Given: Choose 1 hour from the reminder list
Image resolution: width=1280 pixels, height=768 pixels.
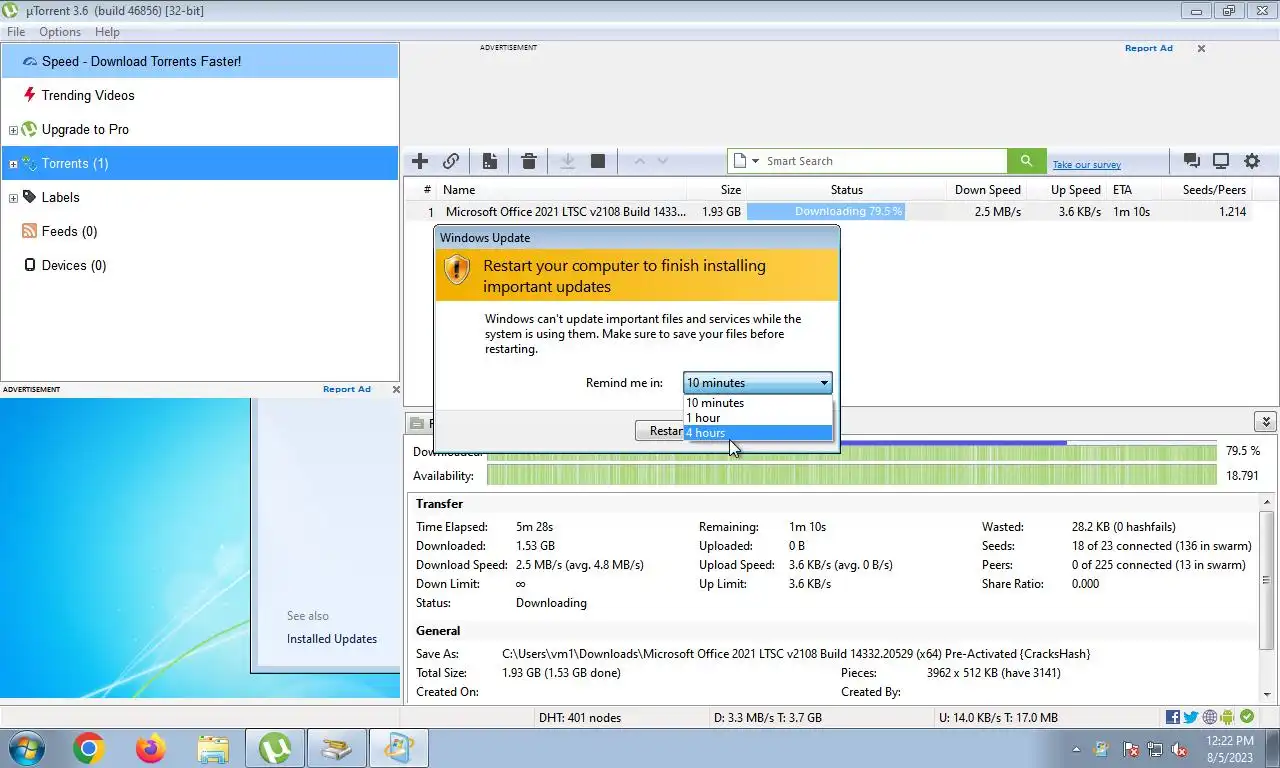Looking at the screenshot, I should [x=757, y=418].
